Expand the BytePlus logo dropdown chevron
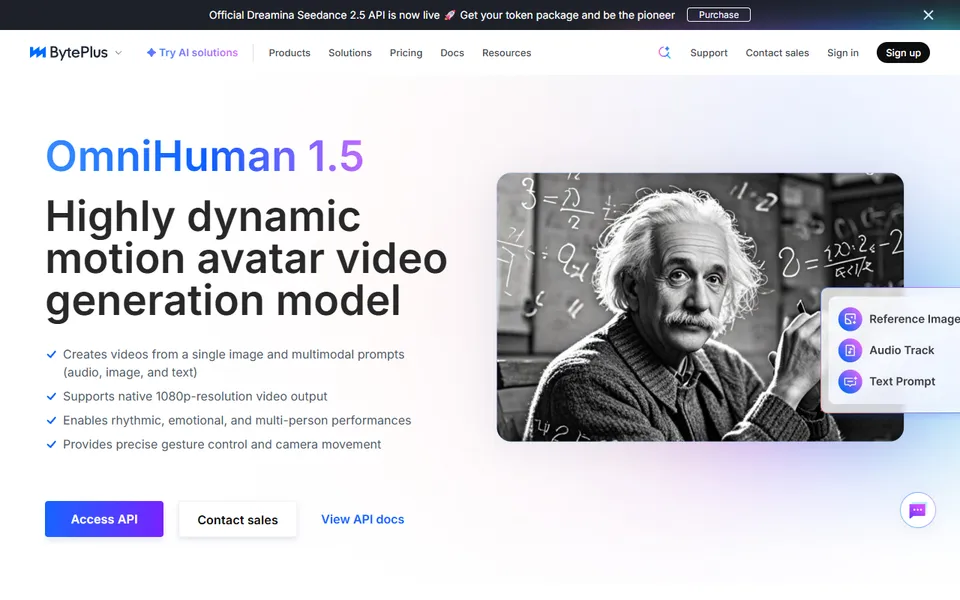 click(x=119, y=53)
